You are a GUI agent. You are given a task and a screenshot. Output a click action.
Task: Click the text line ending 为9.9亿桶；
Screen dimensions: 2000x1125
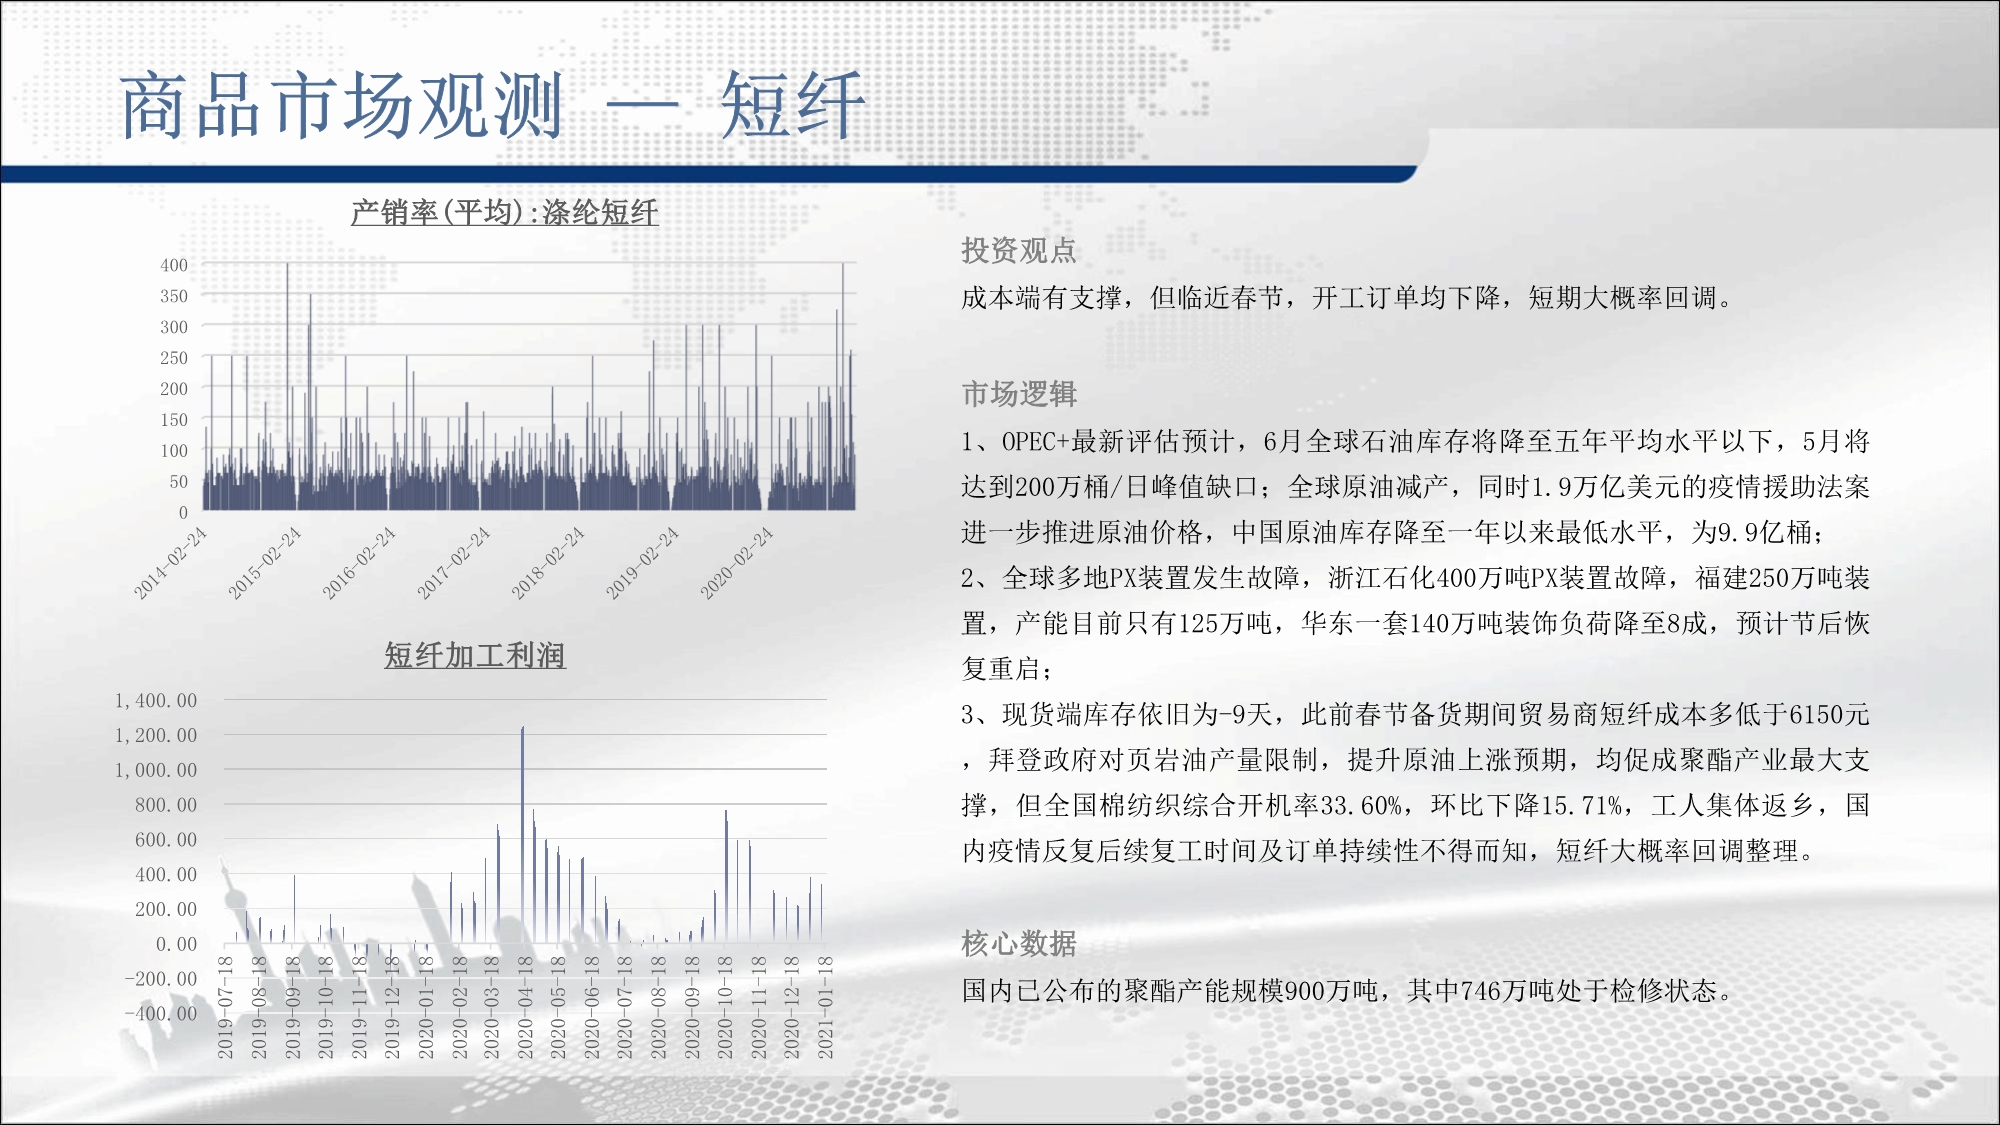[x=1393, y=532]
